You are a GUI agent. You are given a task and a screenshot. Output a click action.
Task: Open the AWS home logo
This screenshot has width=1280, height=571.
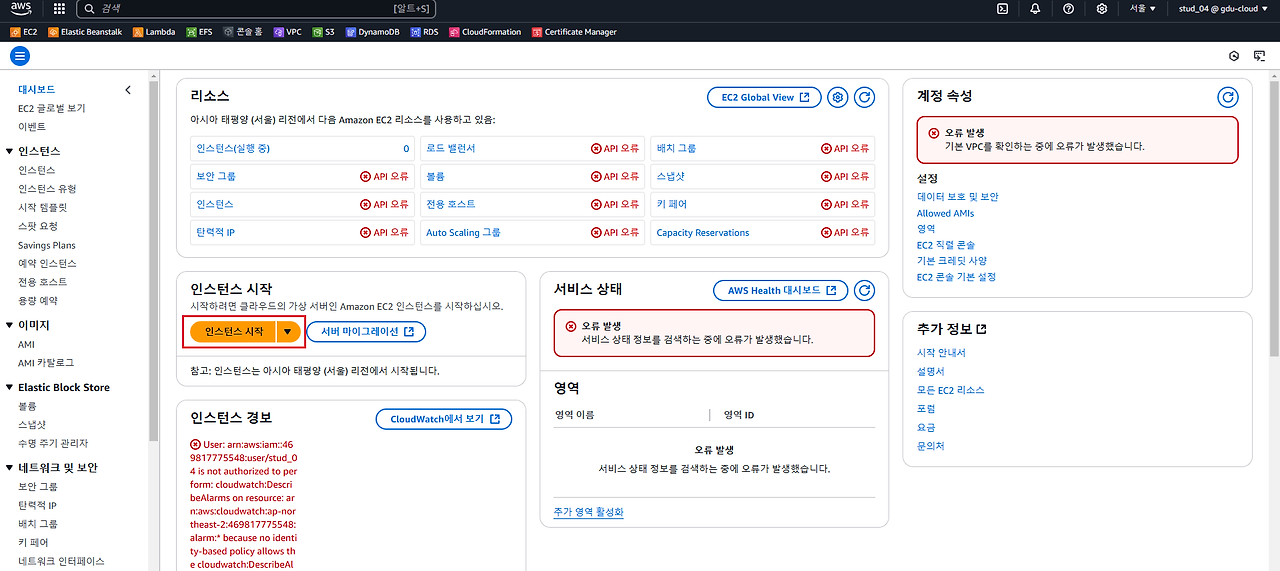[21, 9]
